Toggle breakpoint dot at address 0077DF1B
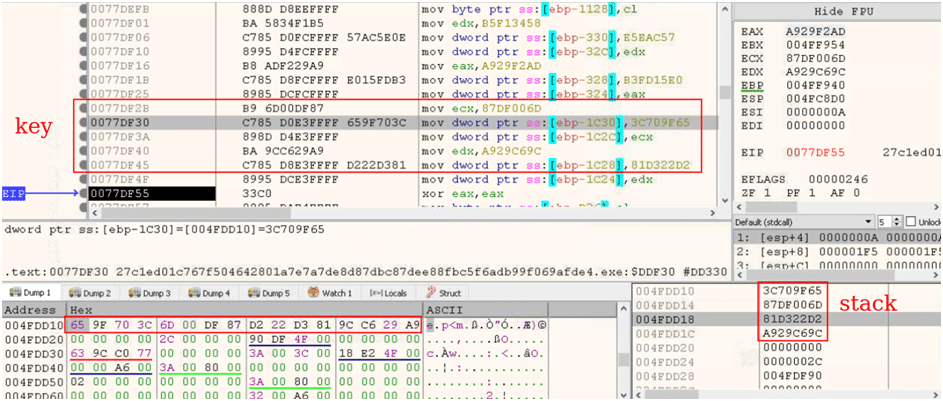 83,81
